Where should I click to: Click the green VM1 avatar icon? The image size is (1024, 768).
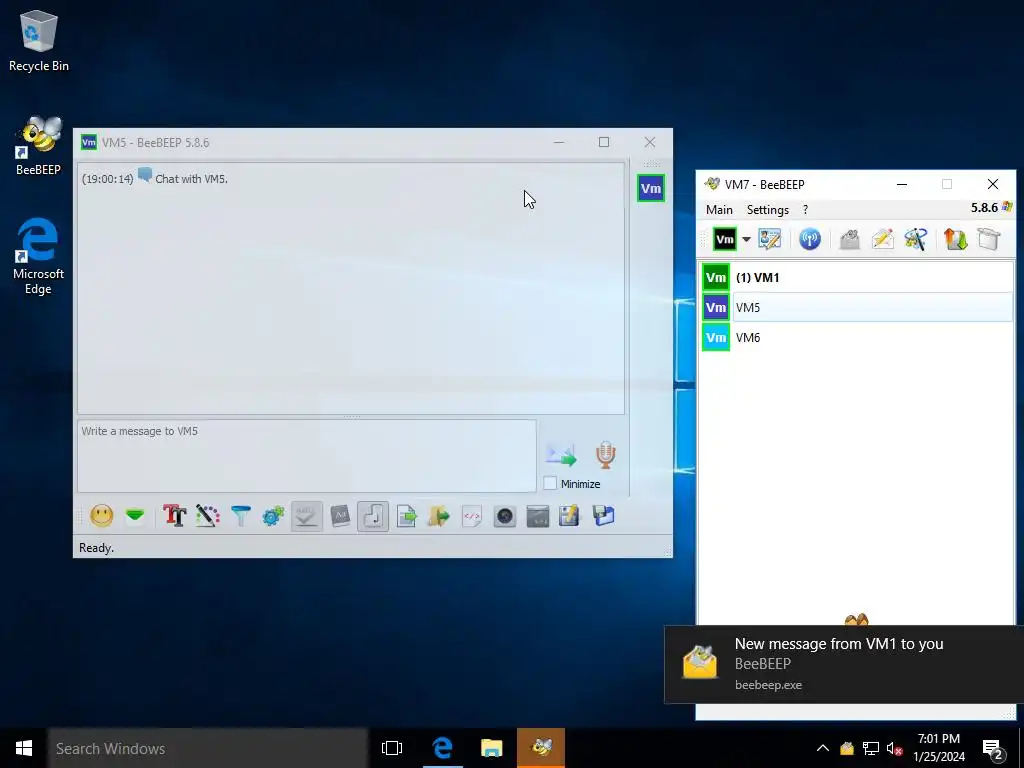pyautogui.click(x=716, y=278)
